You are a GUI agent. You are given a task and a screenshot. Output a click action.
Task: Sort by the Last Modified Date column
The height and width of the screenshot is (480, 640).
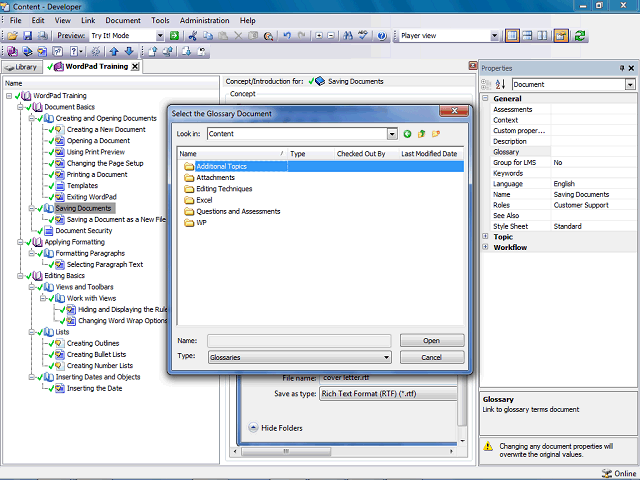429,154
